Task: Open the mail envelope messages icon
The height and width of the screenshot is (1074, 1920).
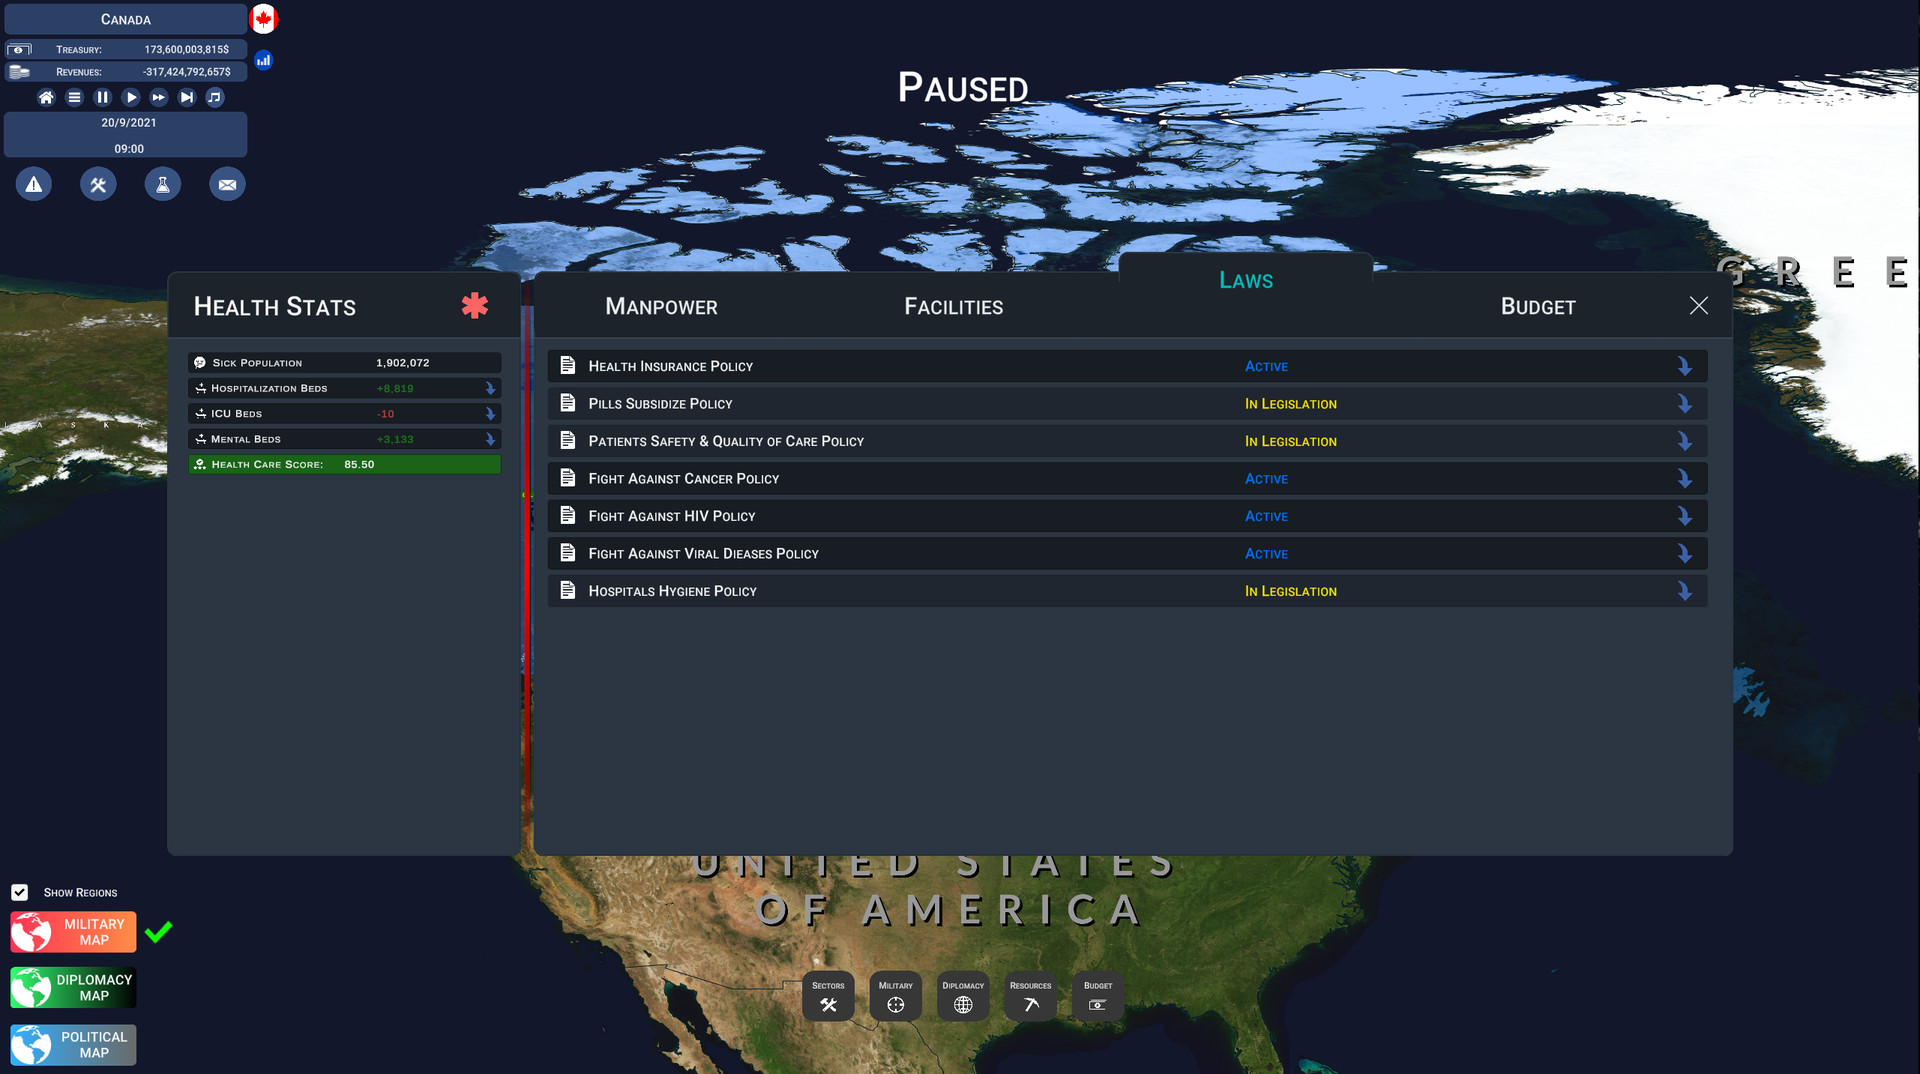Action: [227, 184]
